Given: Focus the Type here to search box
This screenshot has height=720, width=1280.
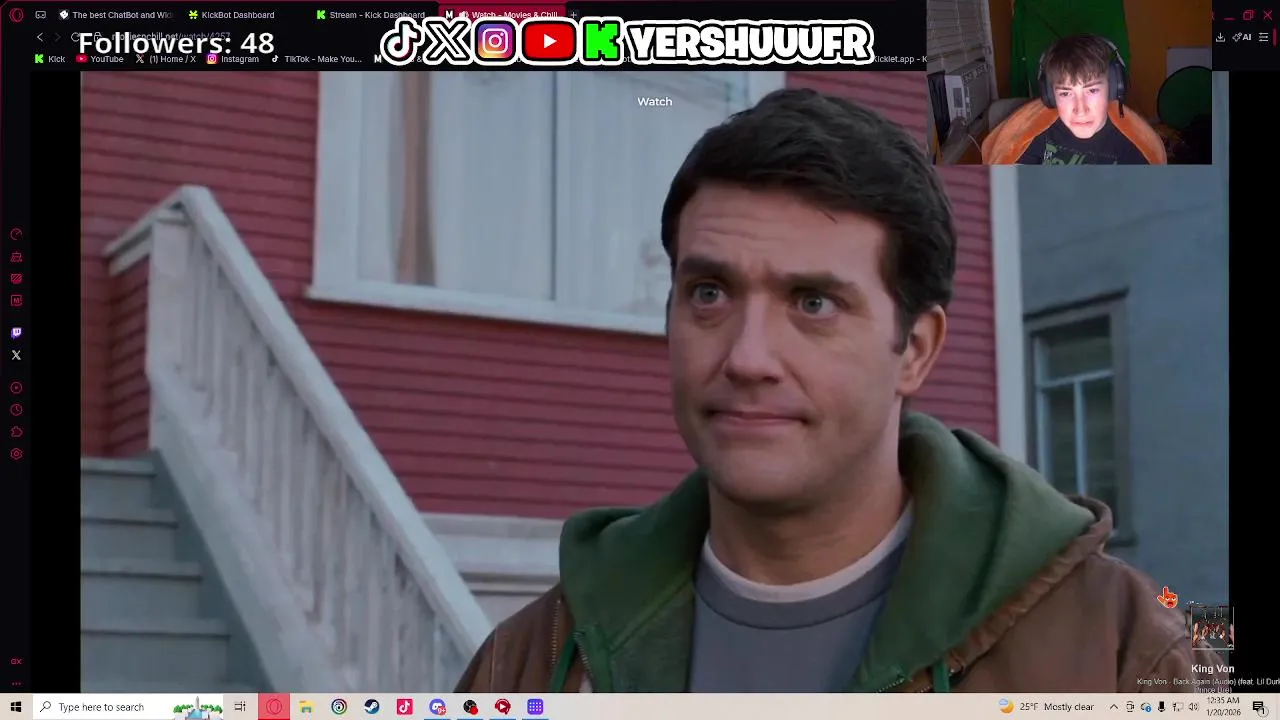Looking at the screenshot, I should pos(127,707).
